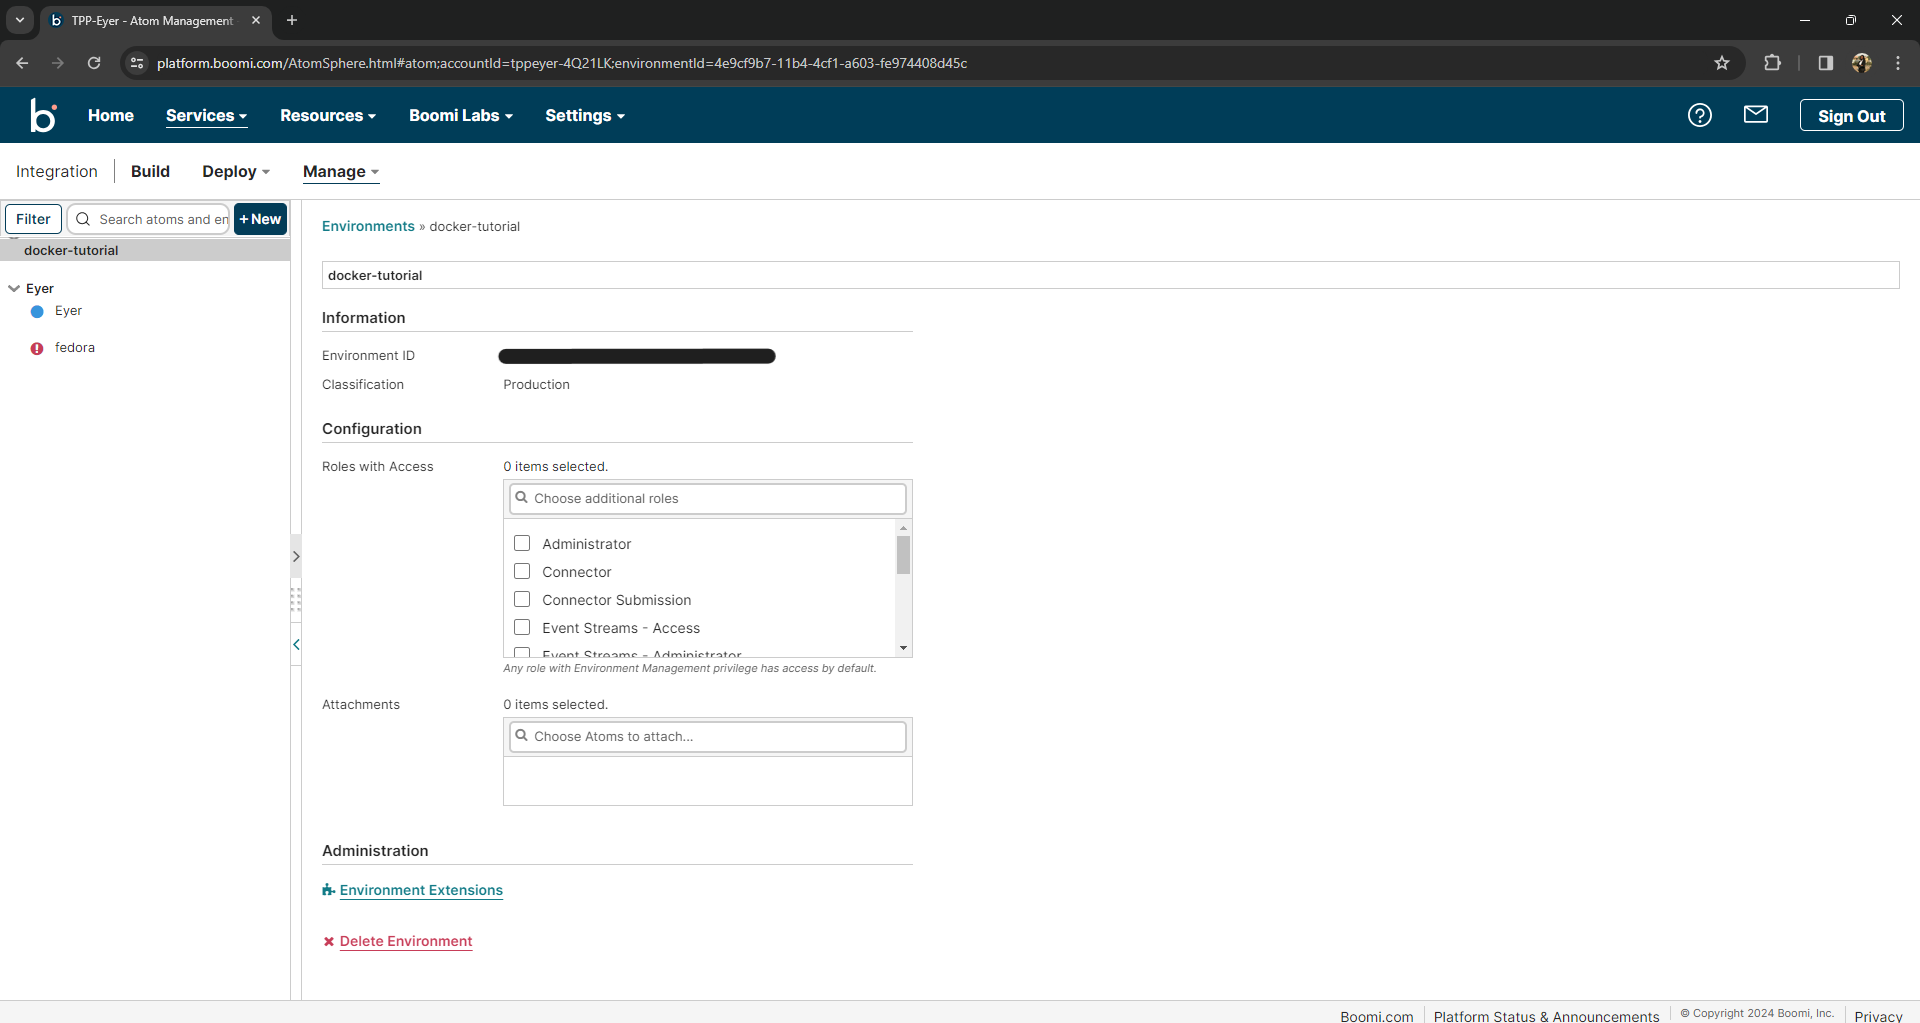The width and height of the screenshot is (1920, 1023).
Task: Open the Environment Extensions link
Action: [421, 890]
